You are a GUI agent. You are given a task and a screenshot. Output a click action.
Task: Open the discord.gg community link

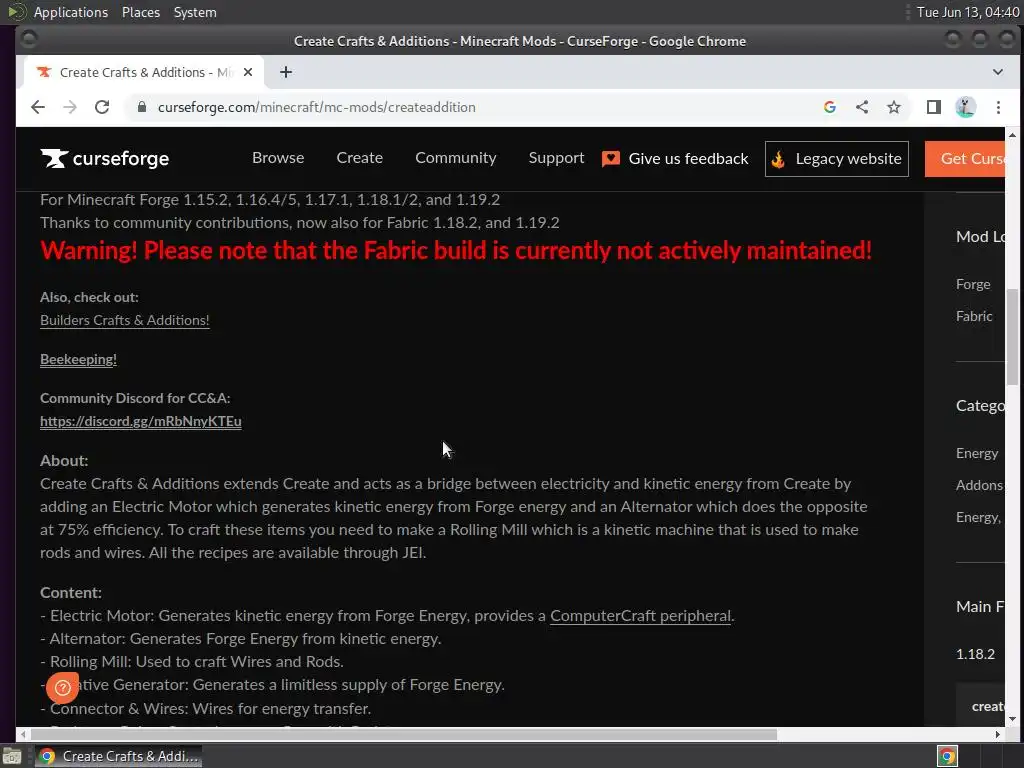(x=140, y=422)
